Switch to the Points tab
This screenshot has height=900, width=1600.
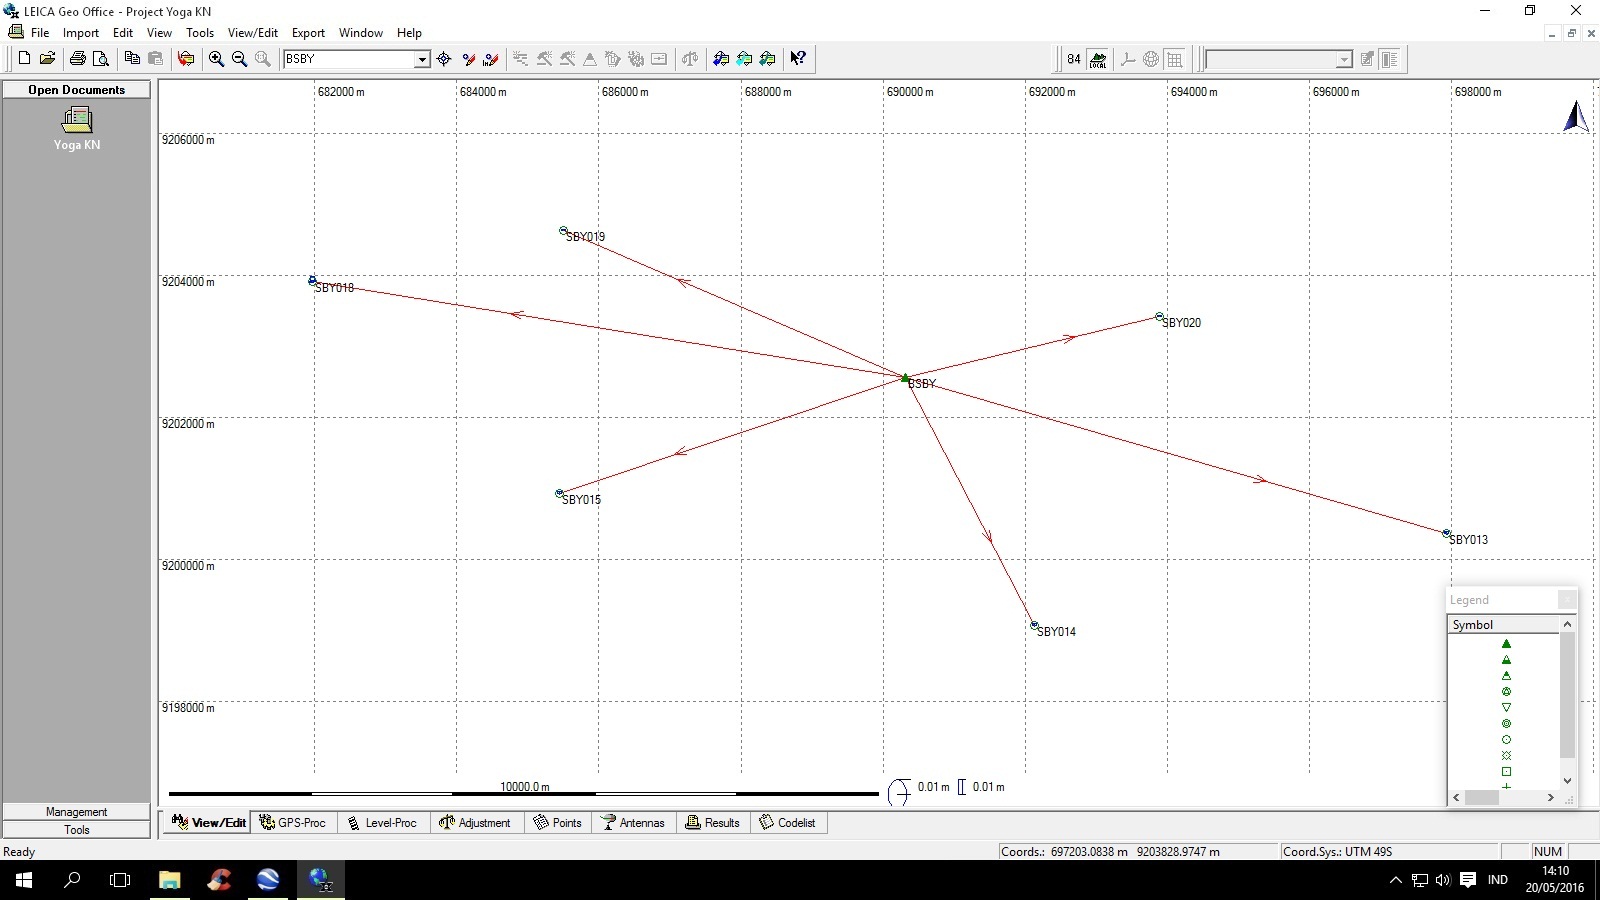558,822
